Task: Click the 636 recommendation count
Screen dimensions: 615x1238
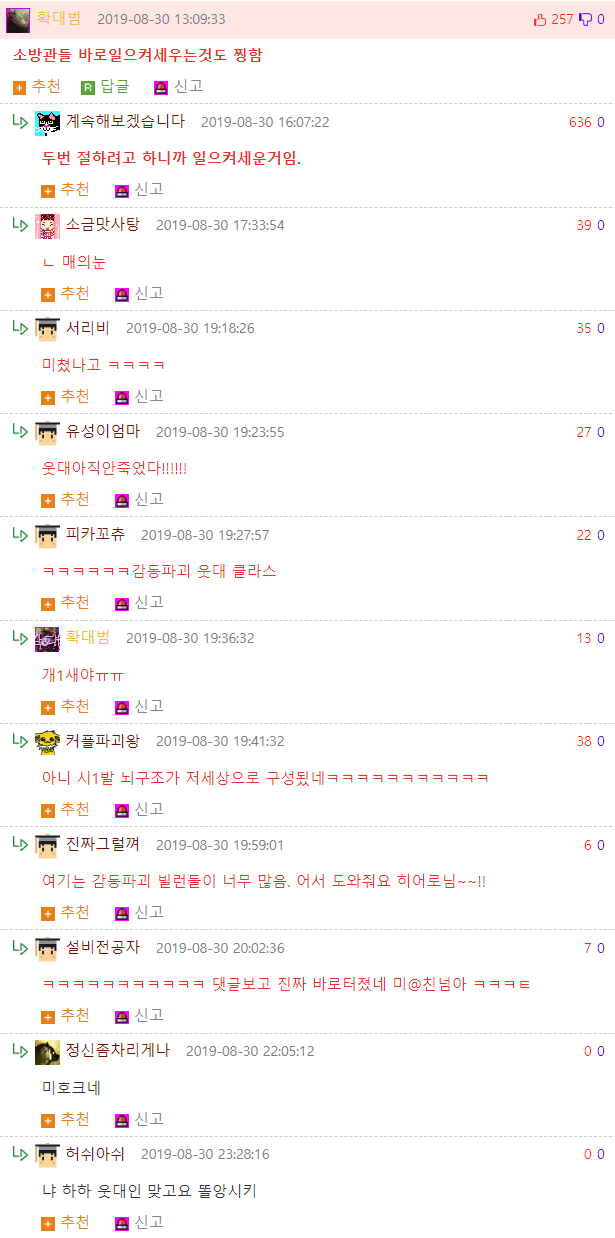Action: tap(580, 123)
